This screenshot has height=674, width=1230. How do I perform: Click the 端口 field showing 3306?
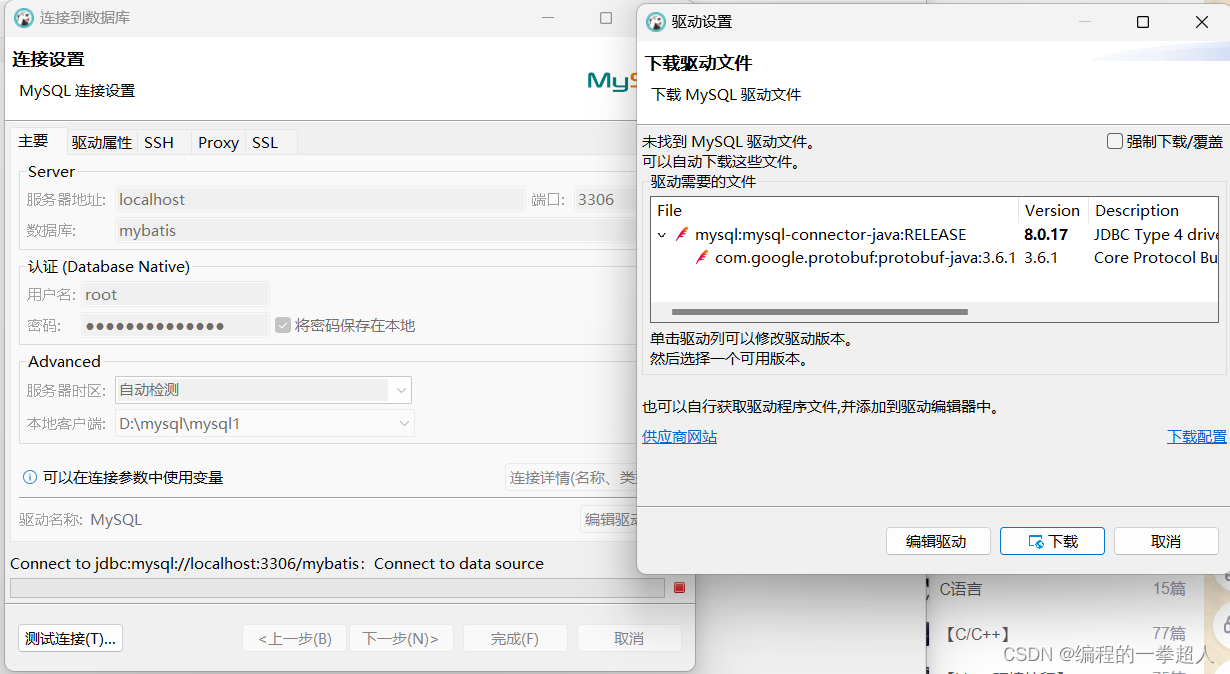[x=605, y=199]
